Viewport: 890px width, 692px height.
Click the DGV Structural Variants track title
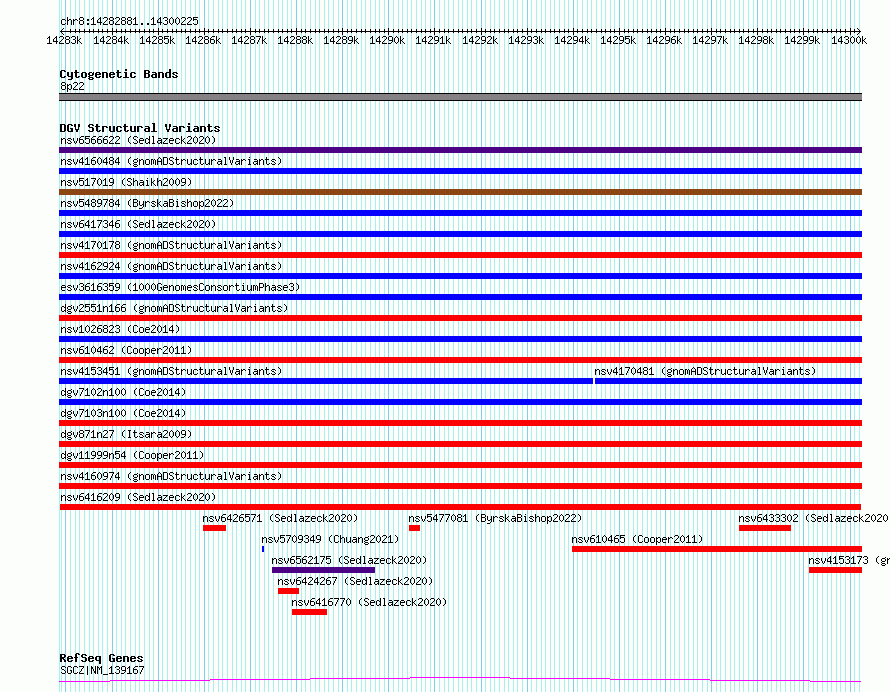pyautogui.click(x=140, y=128)
